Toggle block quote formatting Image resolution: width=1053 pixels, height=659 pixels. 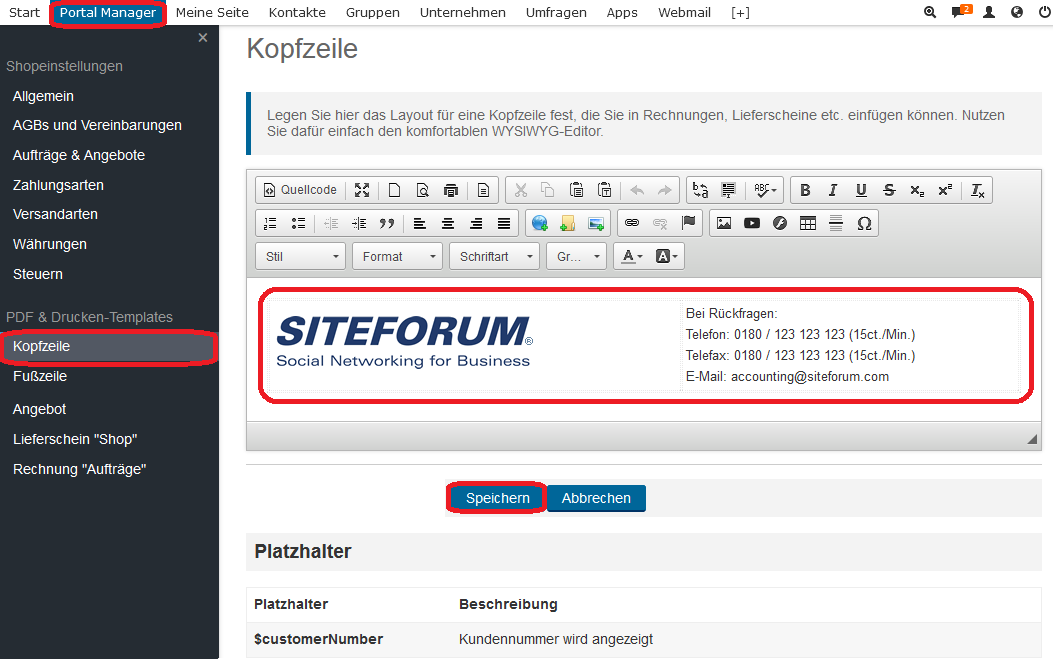387,224
